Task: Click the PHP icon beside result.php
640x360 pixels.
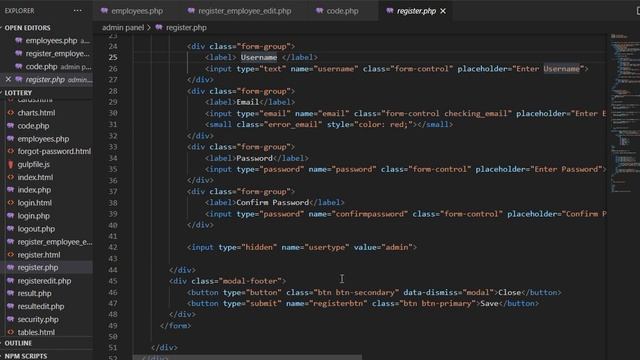Action: pyautogui.click(x=11, y=293)
